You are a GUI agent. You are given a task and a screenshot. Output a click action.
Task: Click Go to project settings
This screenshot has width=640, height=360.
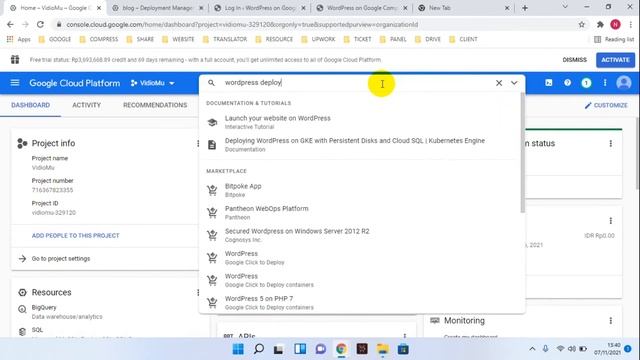61,258
